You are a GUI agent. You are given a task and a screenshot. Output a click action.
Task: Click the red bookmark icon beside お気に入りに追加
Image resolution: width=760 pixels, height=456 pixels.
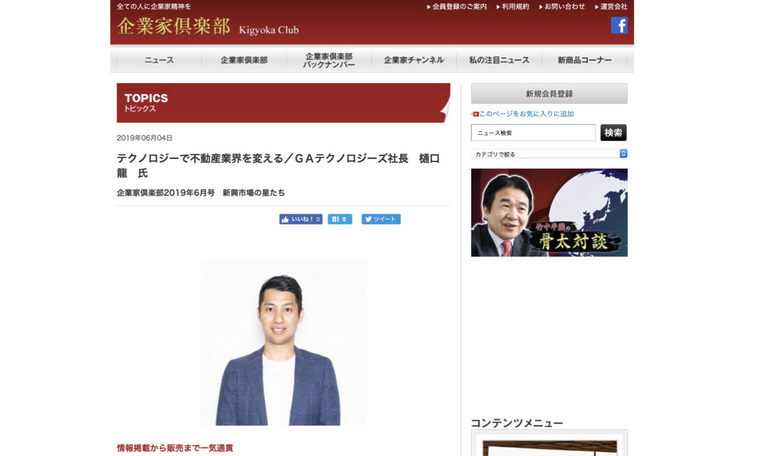[x=474, y=114]
